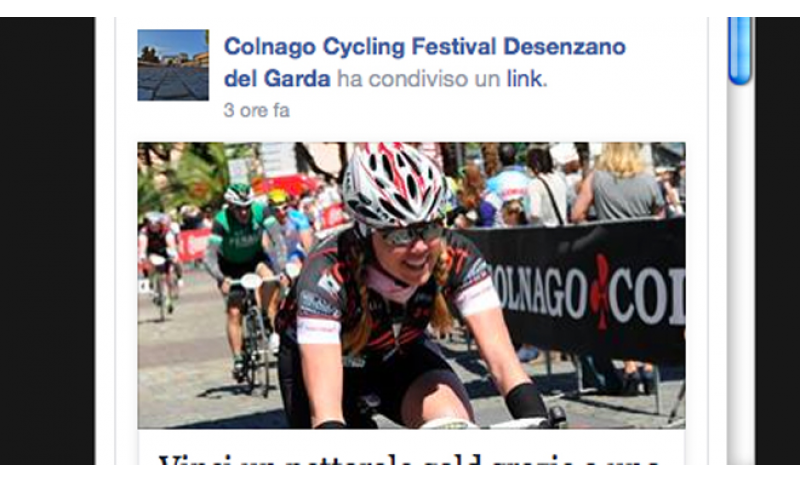The height and width of the screenshot is (484, 800).
Task: Open the shared cyclist photo preview
Action: (411, 285)
